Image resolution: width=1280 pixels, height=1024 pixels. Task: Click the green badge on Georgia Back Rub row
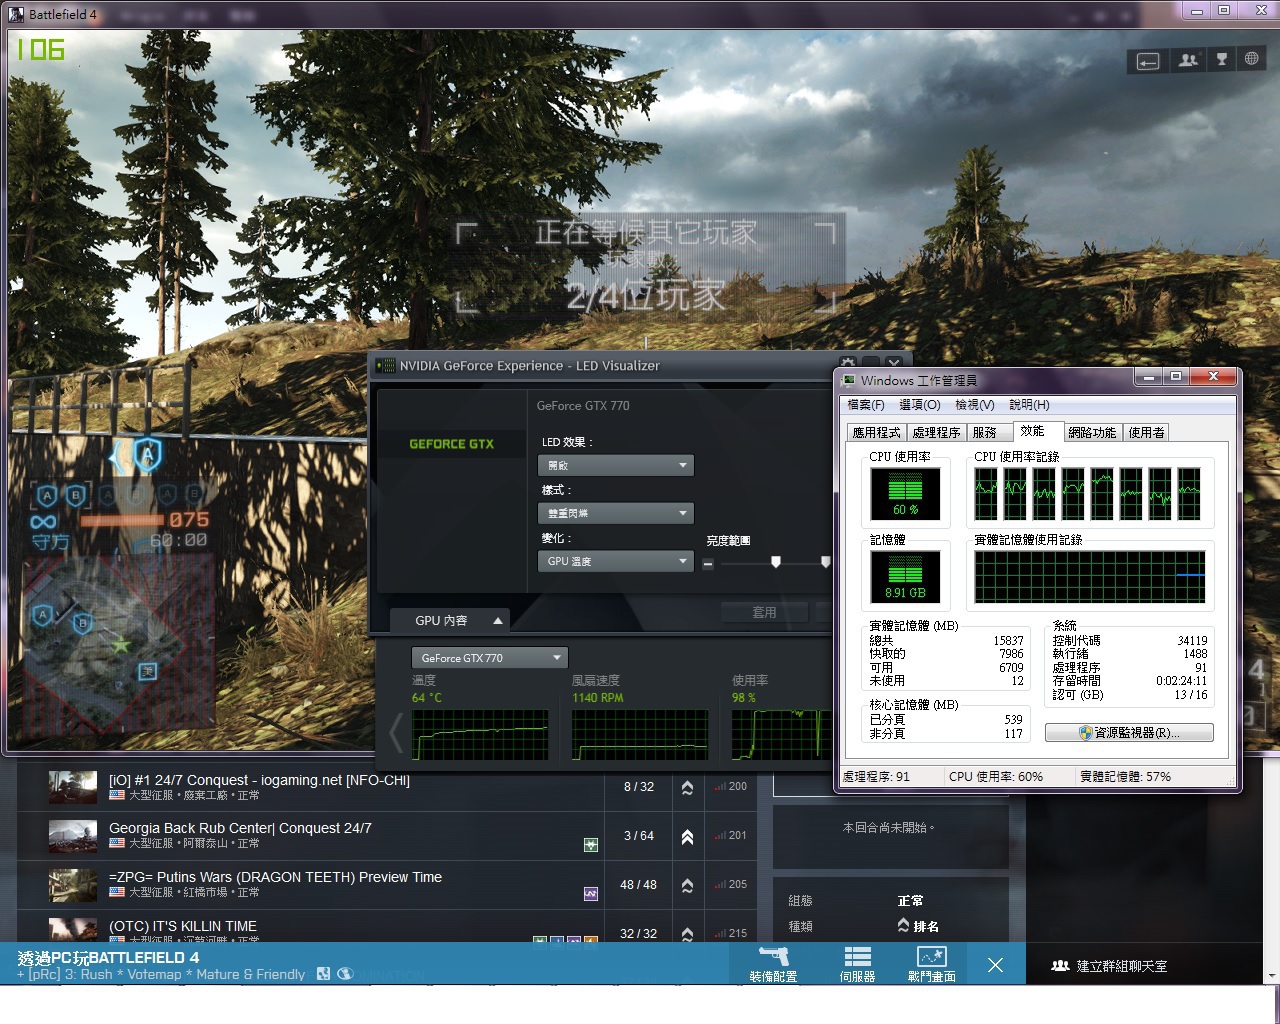point(591,845)
